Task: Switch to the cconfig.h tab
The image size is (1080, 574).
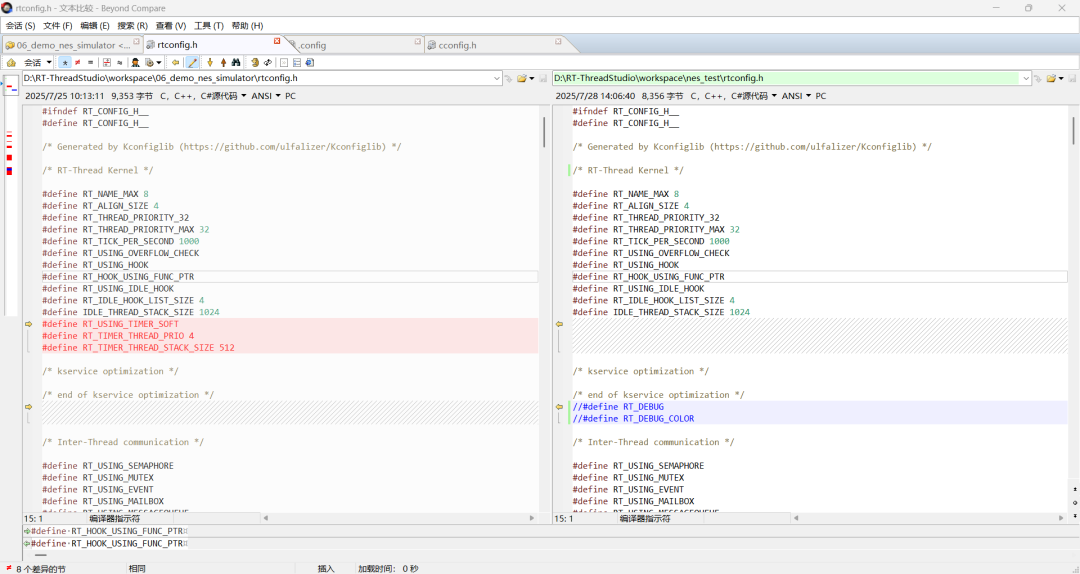Action: tap(456, 45)
